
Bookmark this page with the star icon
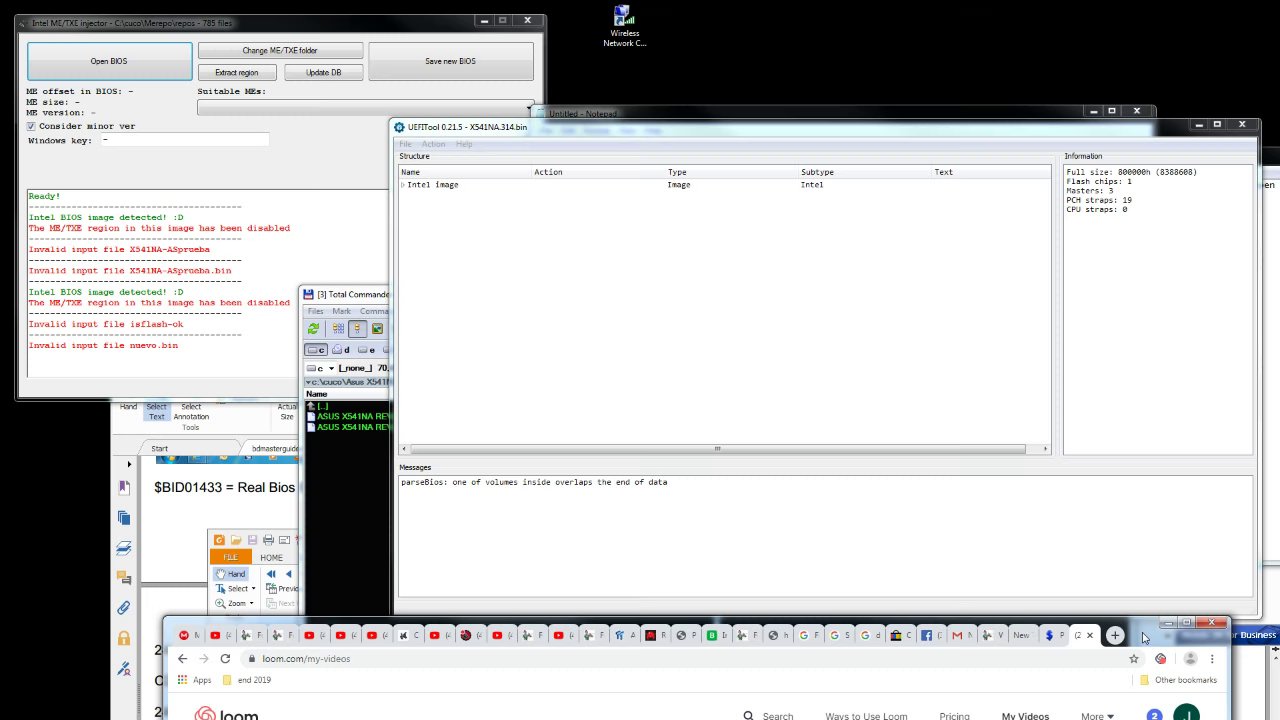[1134, 659]
